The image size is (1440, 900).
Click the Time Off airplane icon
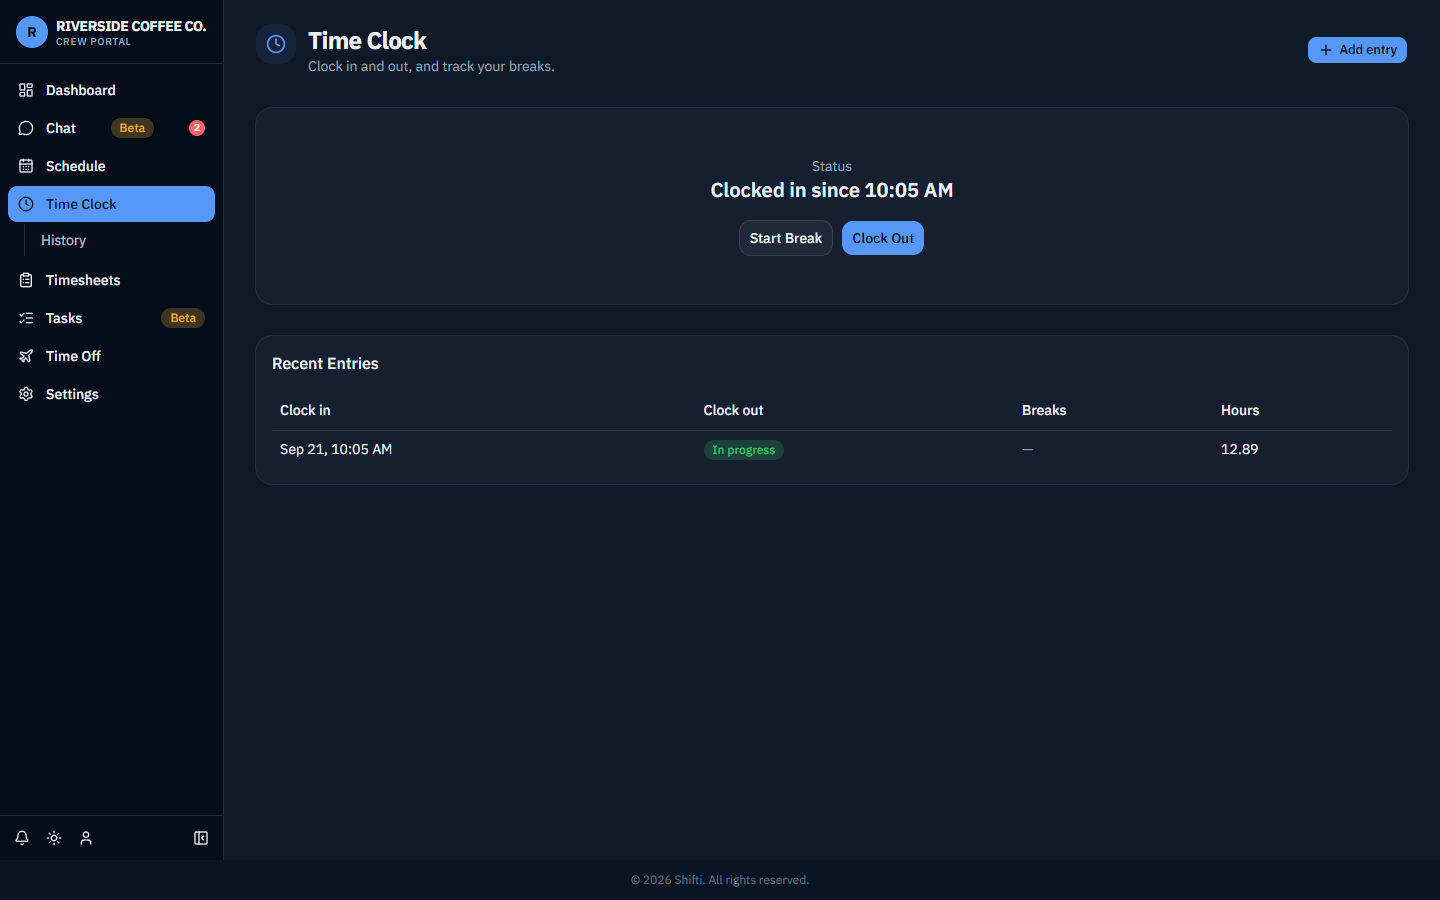point(26,356)
